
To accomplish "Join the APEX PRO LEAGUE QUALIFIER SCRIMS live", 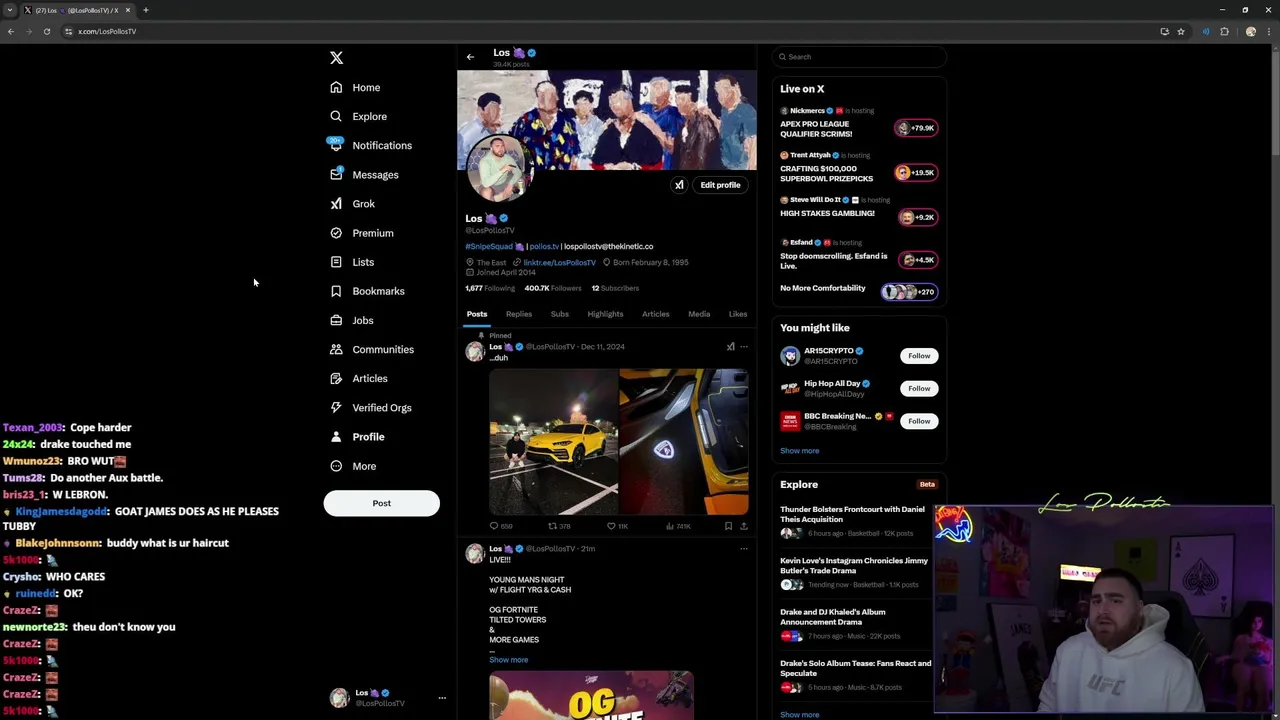I will [916, 128].
